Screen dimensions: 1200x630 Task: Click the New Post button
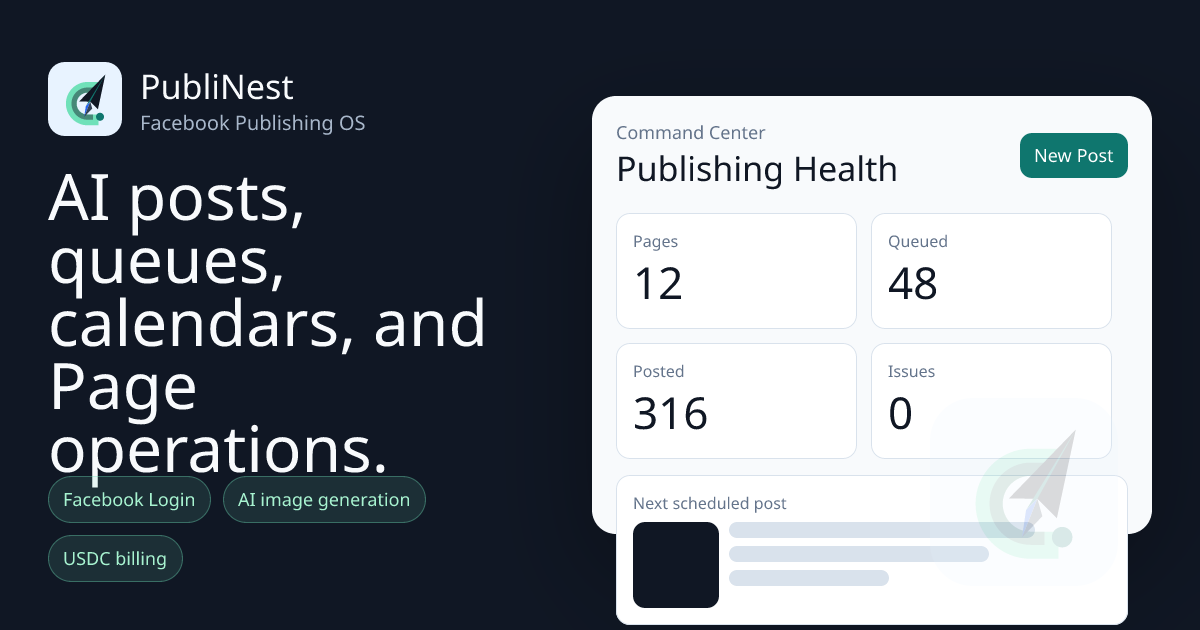click(1074, 156)
